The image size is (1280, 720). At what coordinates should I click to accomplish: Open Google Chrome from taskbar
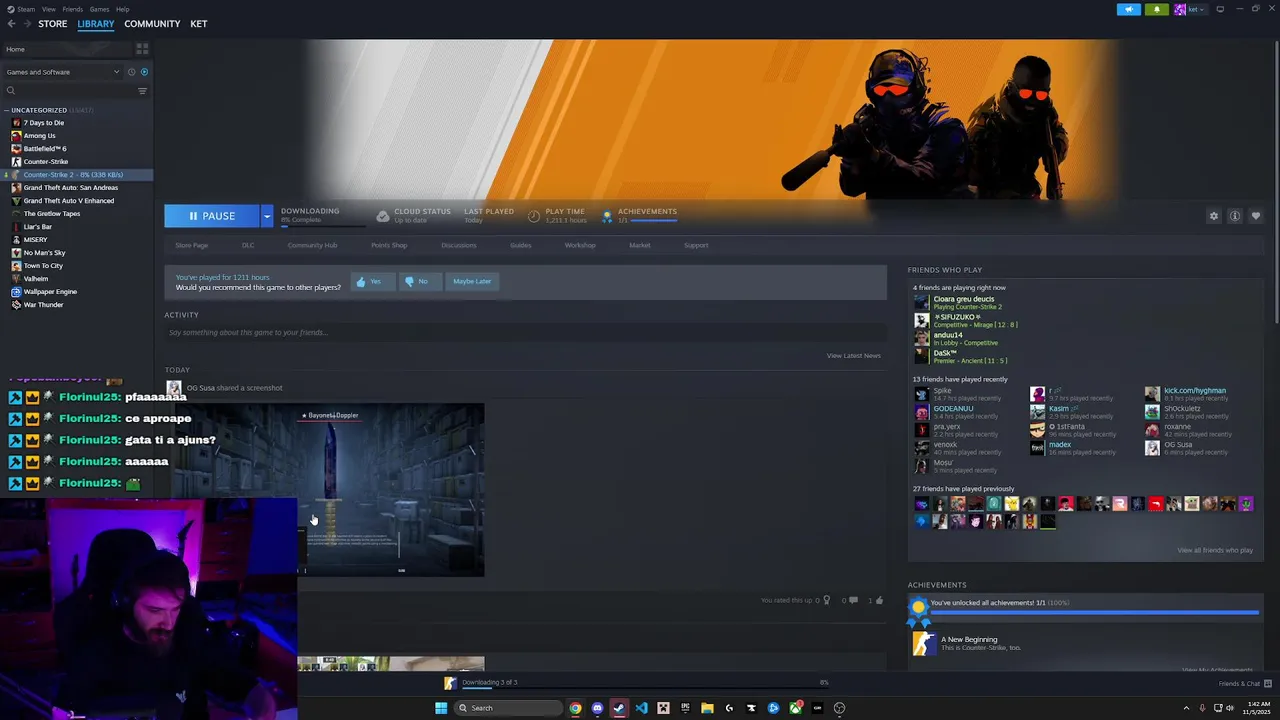(x=575, y=708)
